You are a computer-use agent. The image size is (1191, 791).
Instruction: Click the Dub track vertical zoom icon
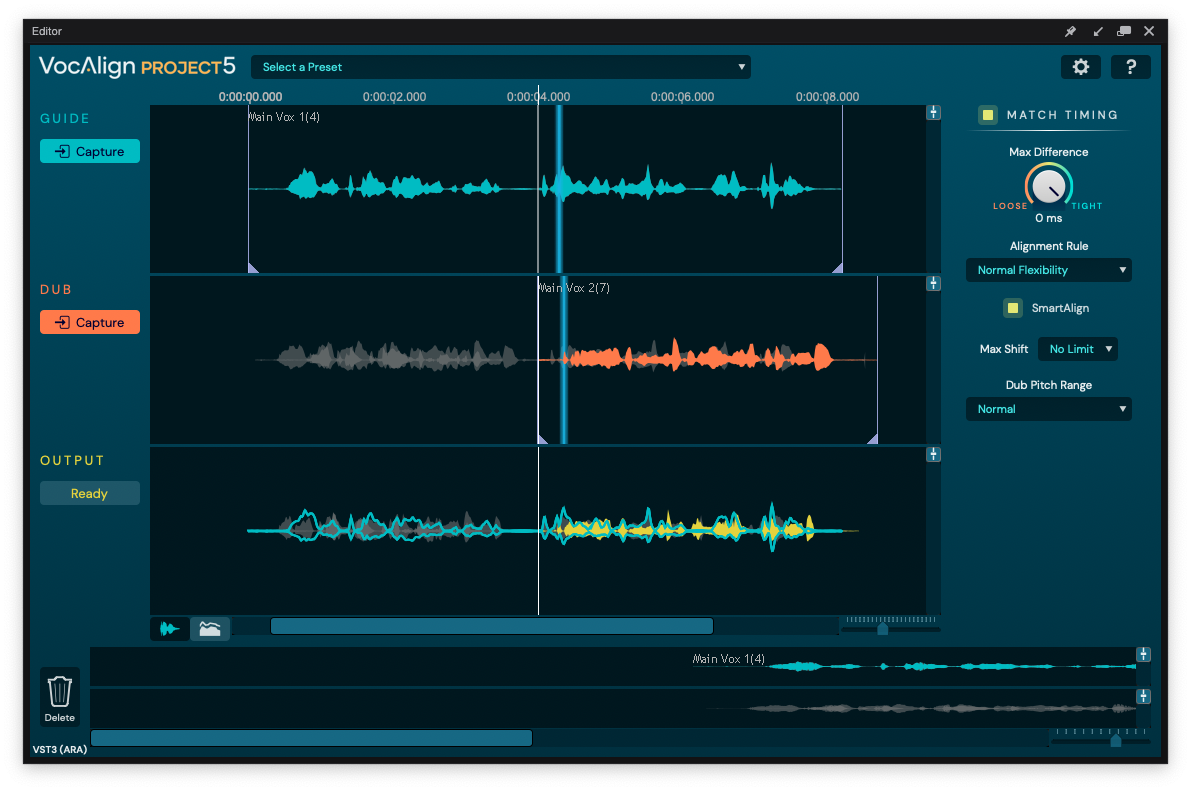tap(934, 283)
